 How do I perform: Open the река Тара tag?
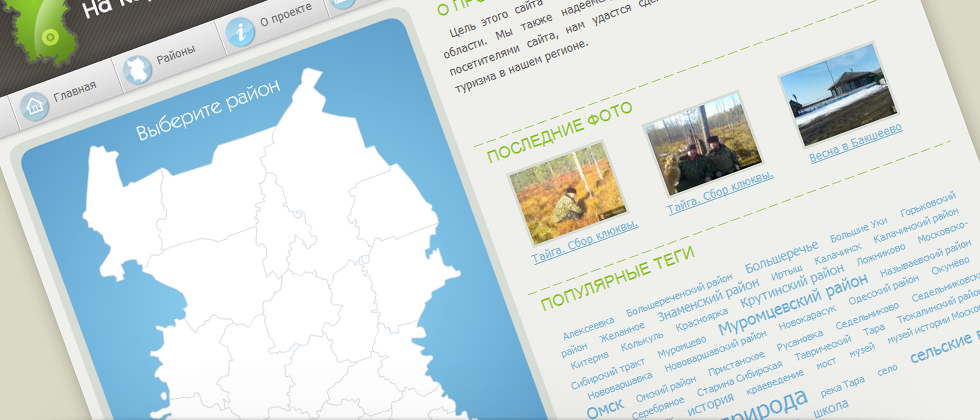[842, 385]
